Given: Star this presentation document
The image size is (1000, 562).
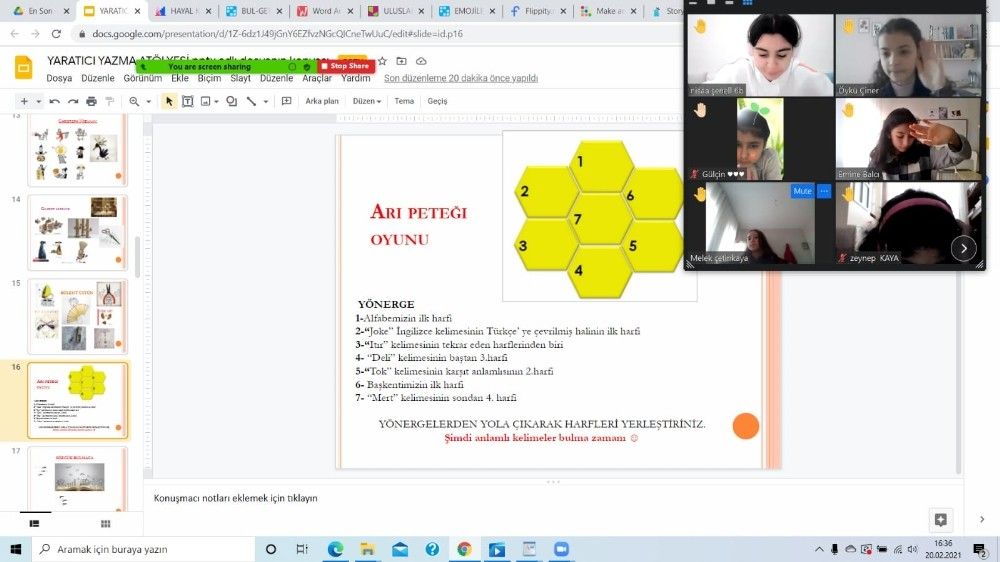Looking at the screenshot, I should pyautogui.click(x=382, y=61).
